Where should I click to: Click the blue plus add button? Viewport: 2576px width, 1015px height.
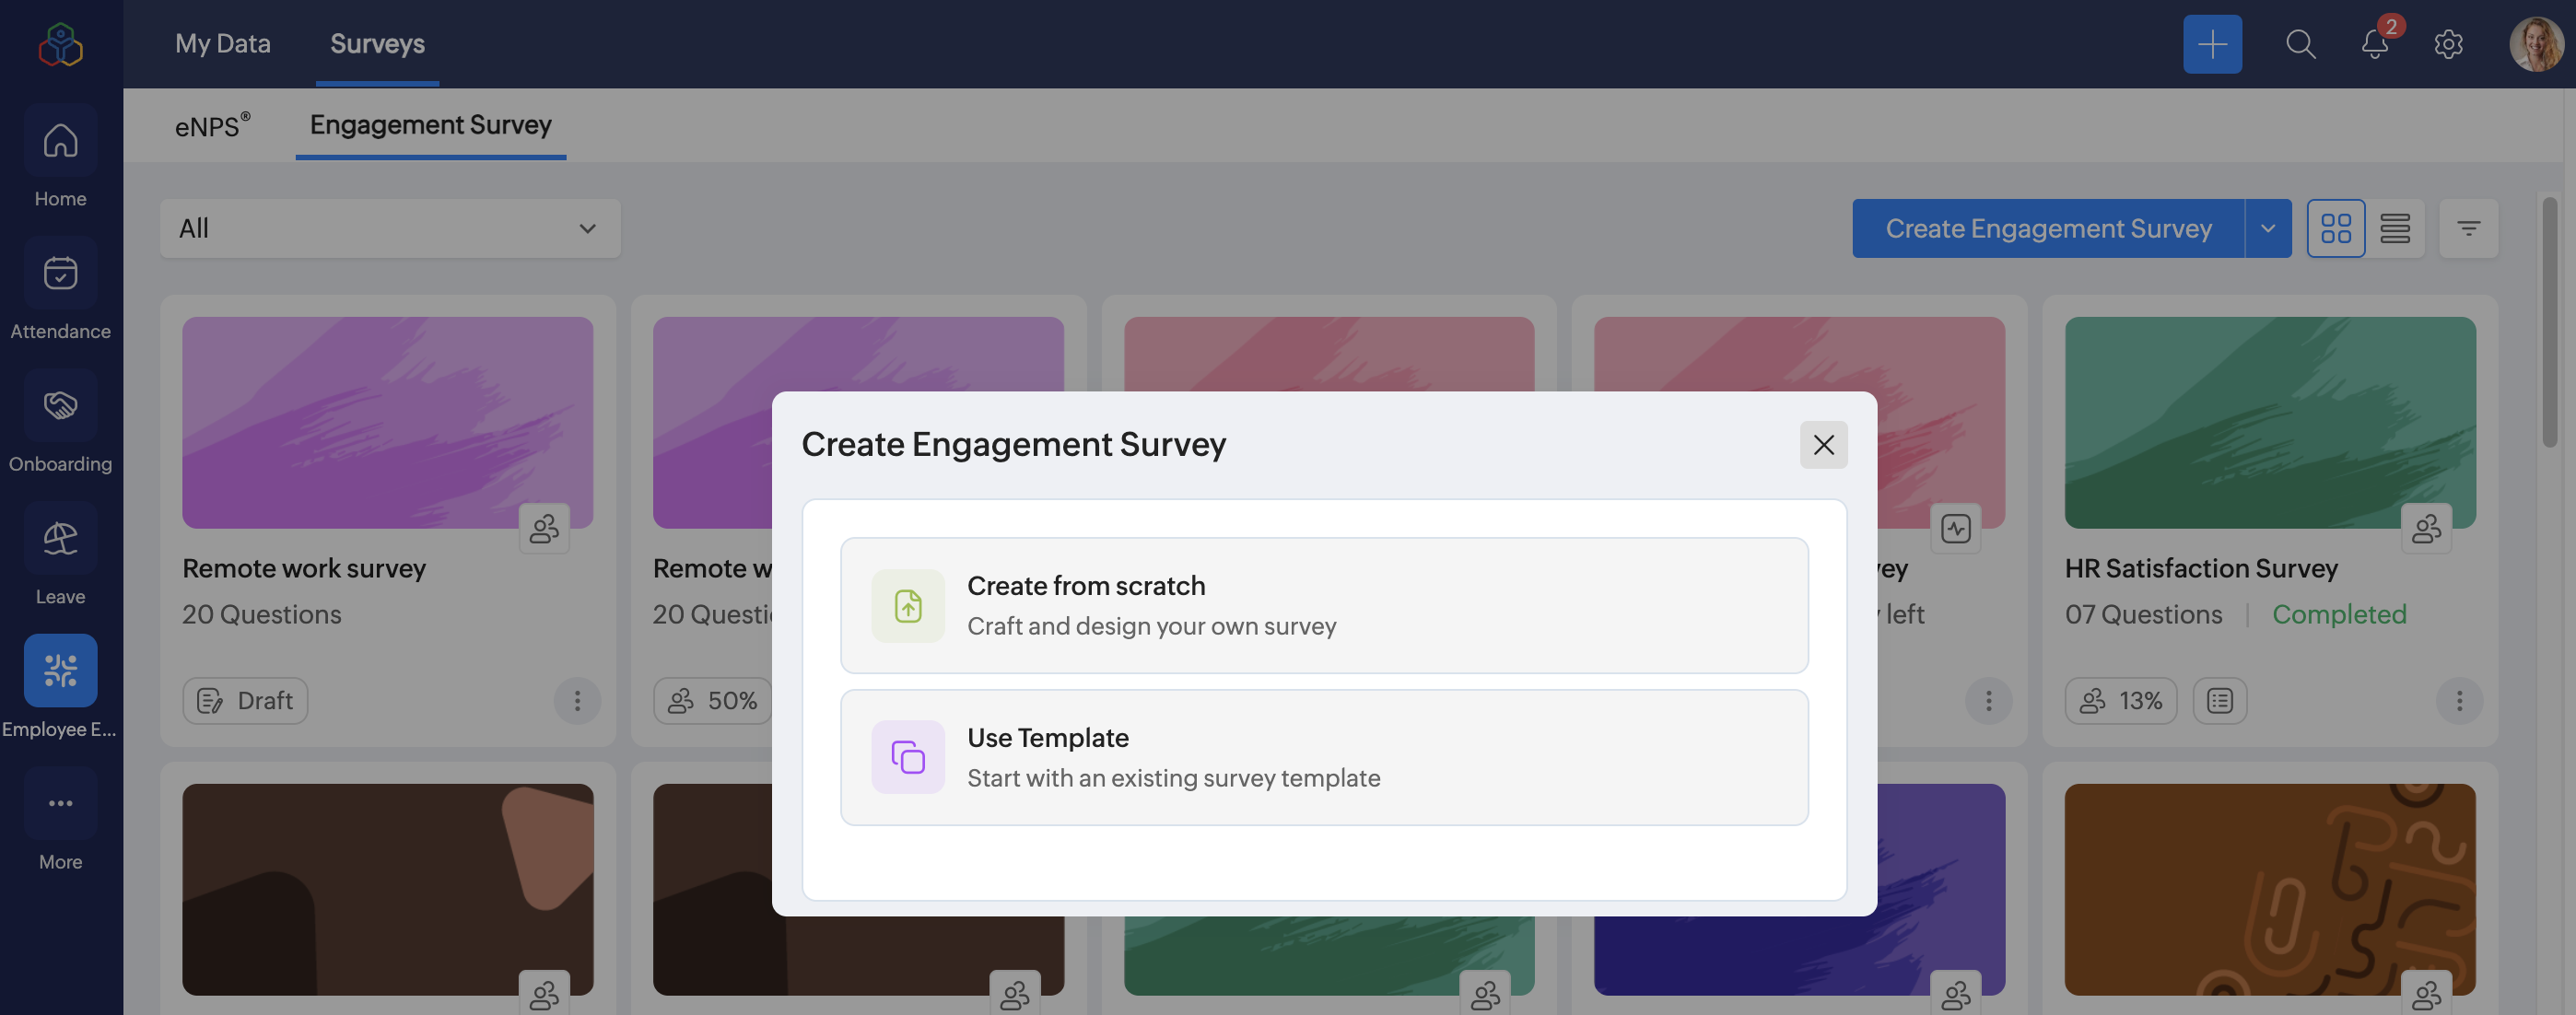coord(2212,44)
